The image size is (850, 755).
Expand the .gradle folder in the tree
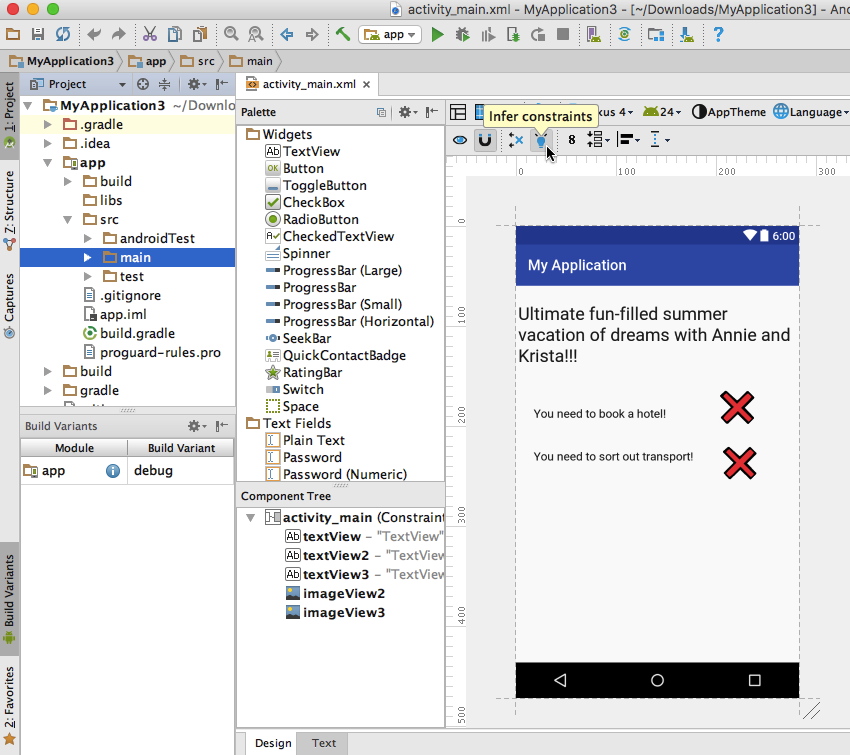click(x=48, y=125)
